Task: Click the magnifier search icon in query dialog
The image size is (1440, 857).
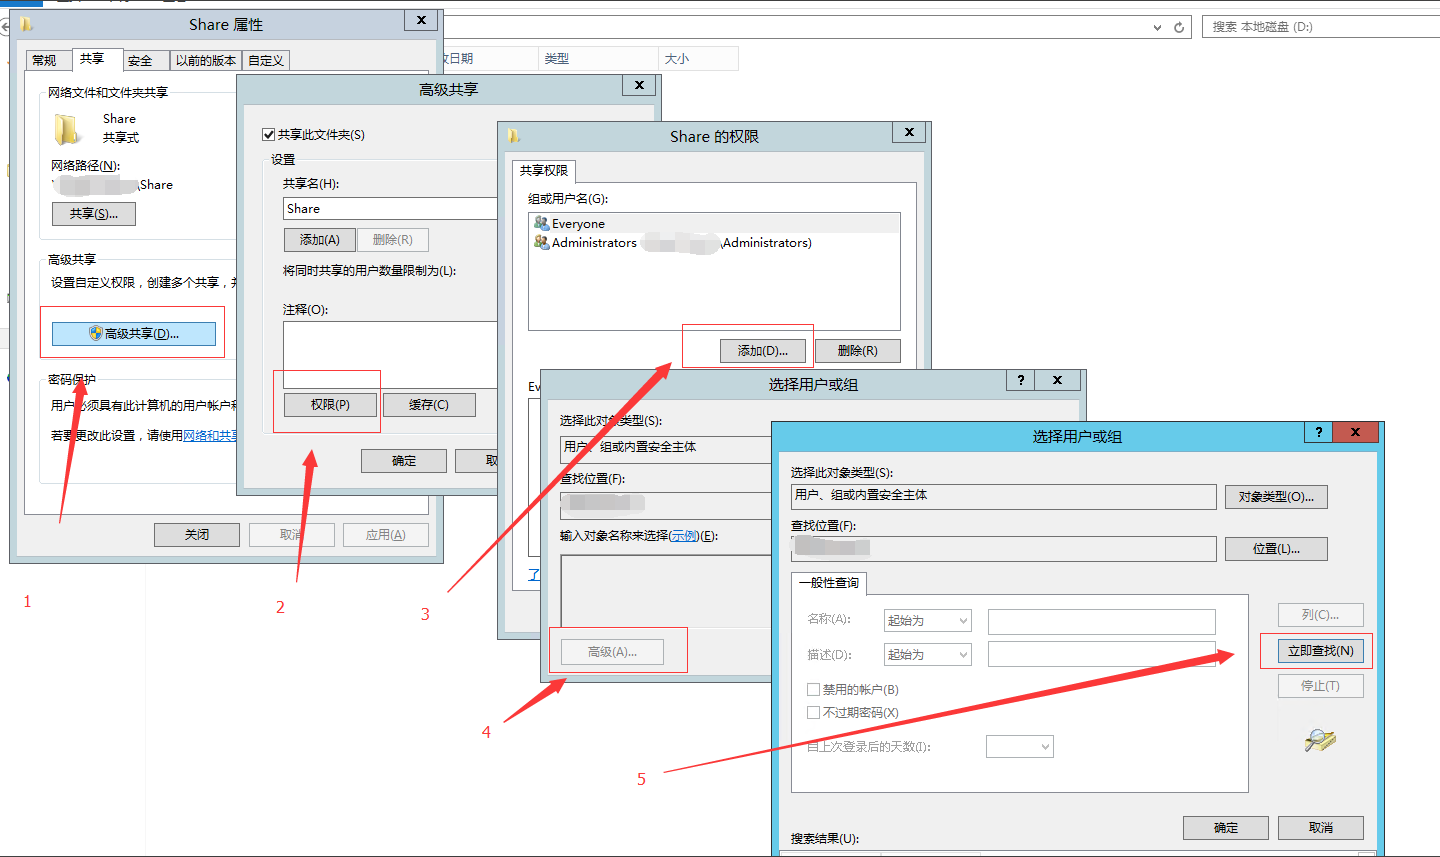Action: 1320,740
